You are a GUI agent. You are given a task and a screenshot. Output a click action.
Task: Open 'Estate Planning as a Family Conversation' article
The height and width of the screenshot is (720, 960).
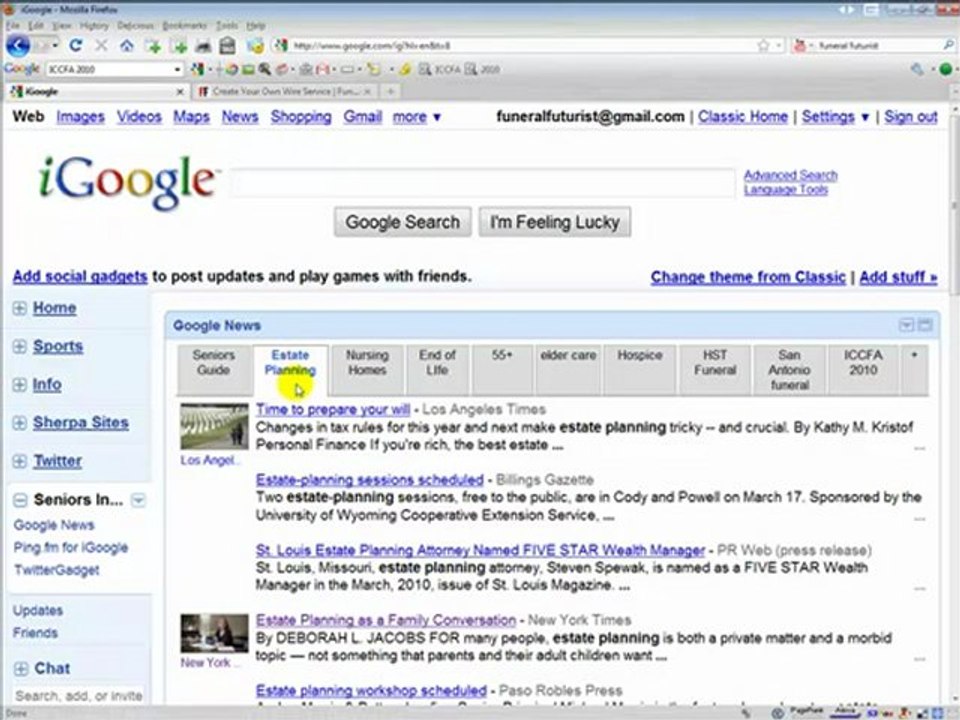[x=386, y=620]
